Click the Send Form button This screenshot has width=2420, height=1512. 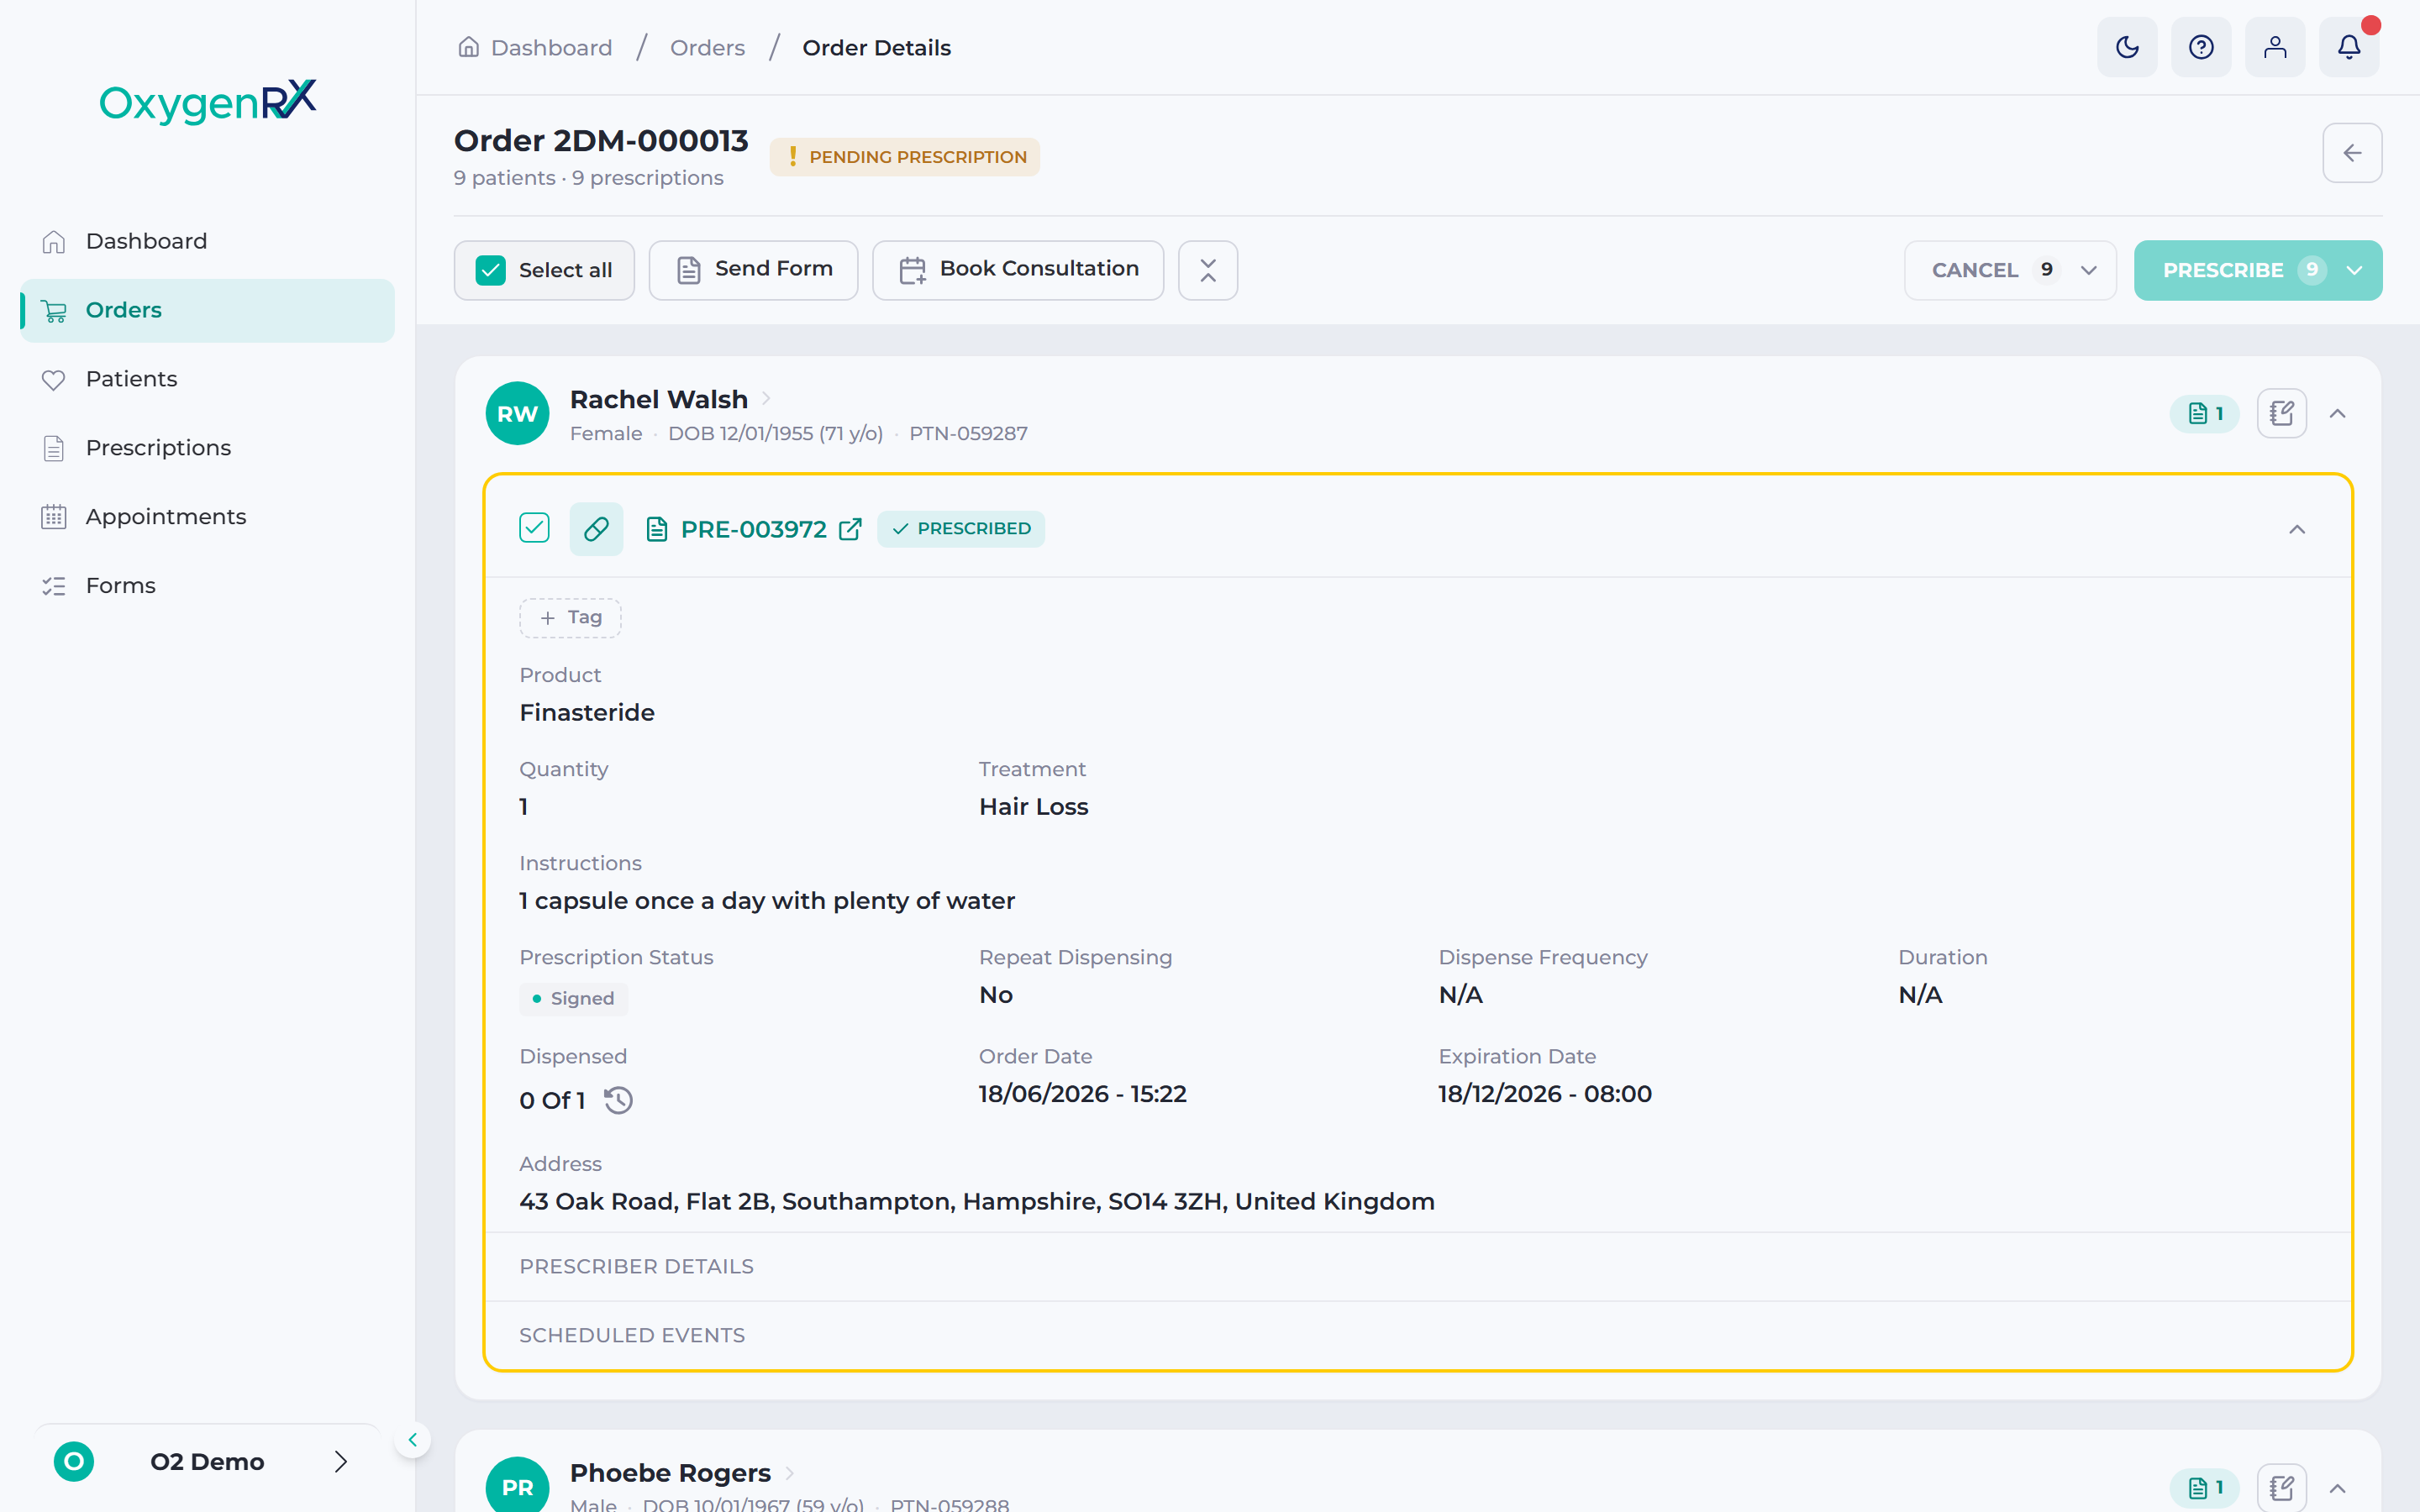753,270
